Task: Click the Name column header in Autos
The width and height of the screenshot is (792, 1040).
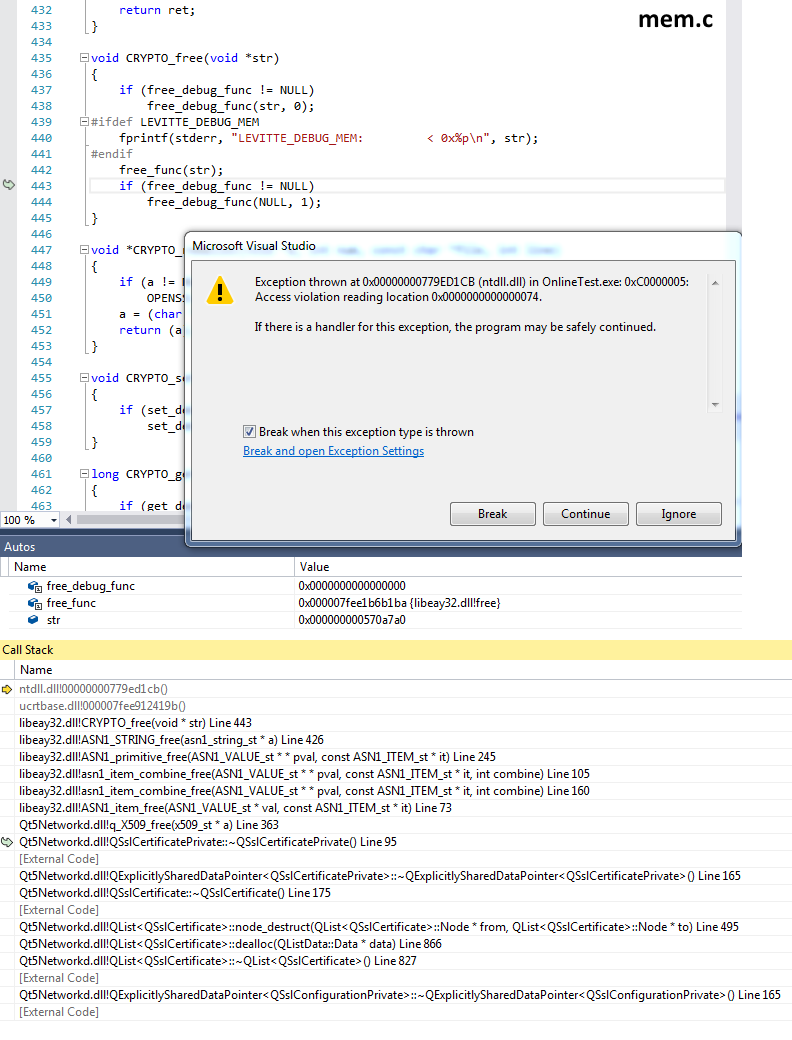Action: click(31, 567)
